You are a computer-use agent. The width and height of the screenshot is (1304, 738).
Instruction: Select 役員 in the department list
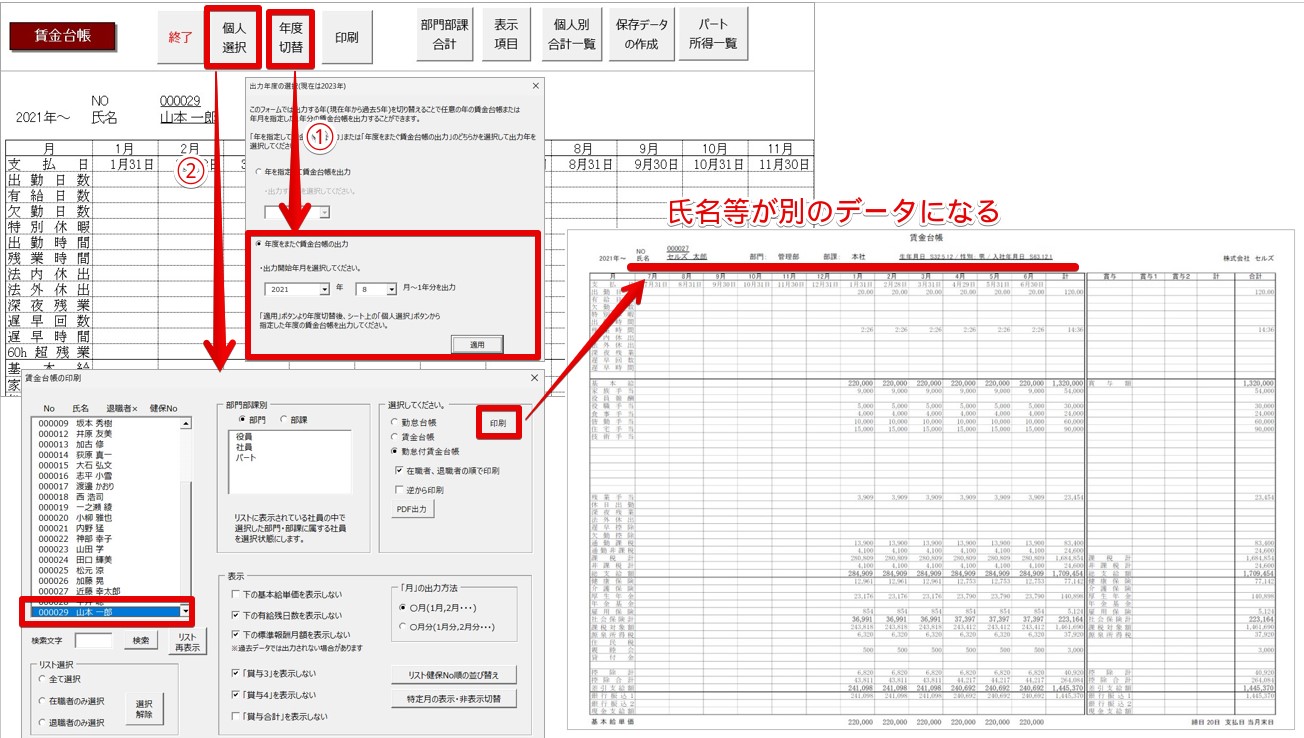(x=244, y=437)
